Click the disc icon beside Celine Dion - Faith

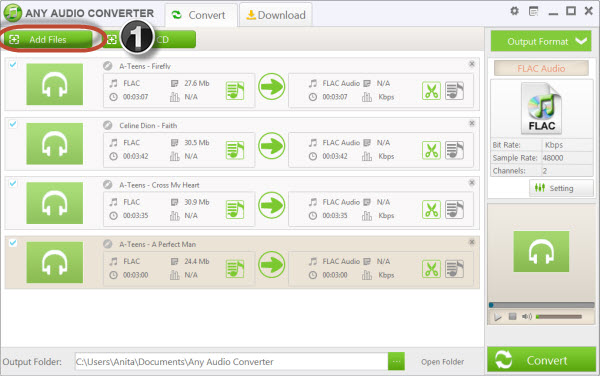click(x=108, y=125)
